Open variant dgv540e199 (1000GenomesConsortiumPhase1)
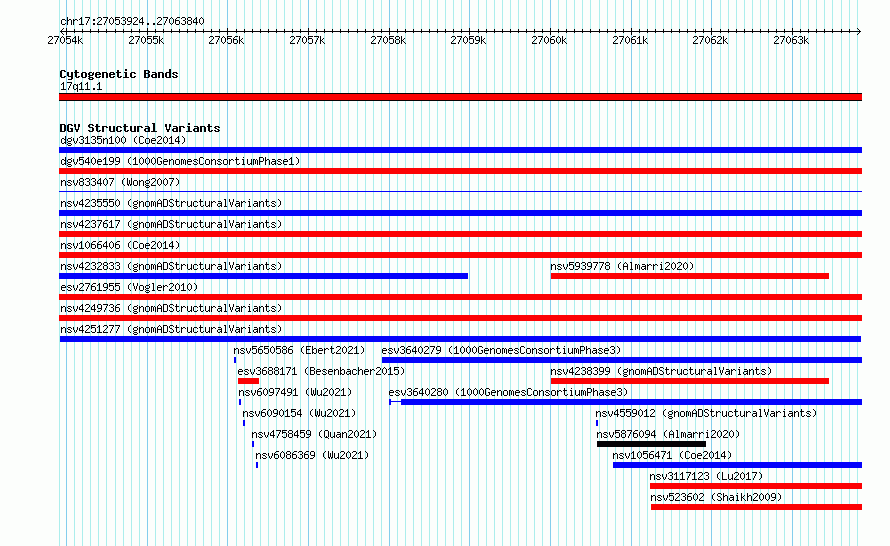The image size is (890, 546). pyautogui.click(x=180, y=161)
